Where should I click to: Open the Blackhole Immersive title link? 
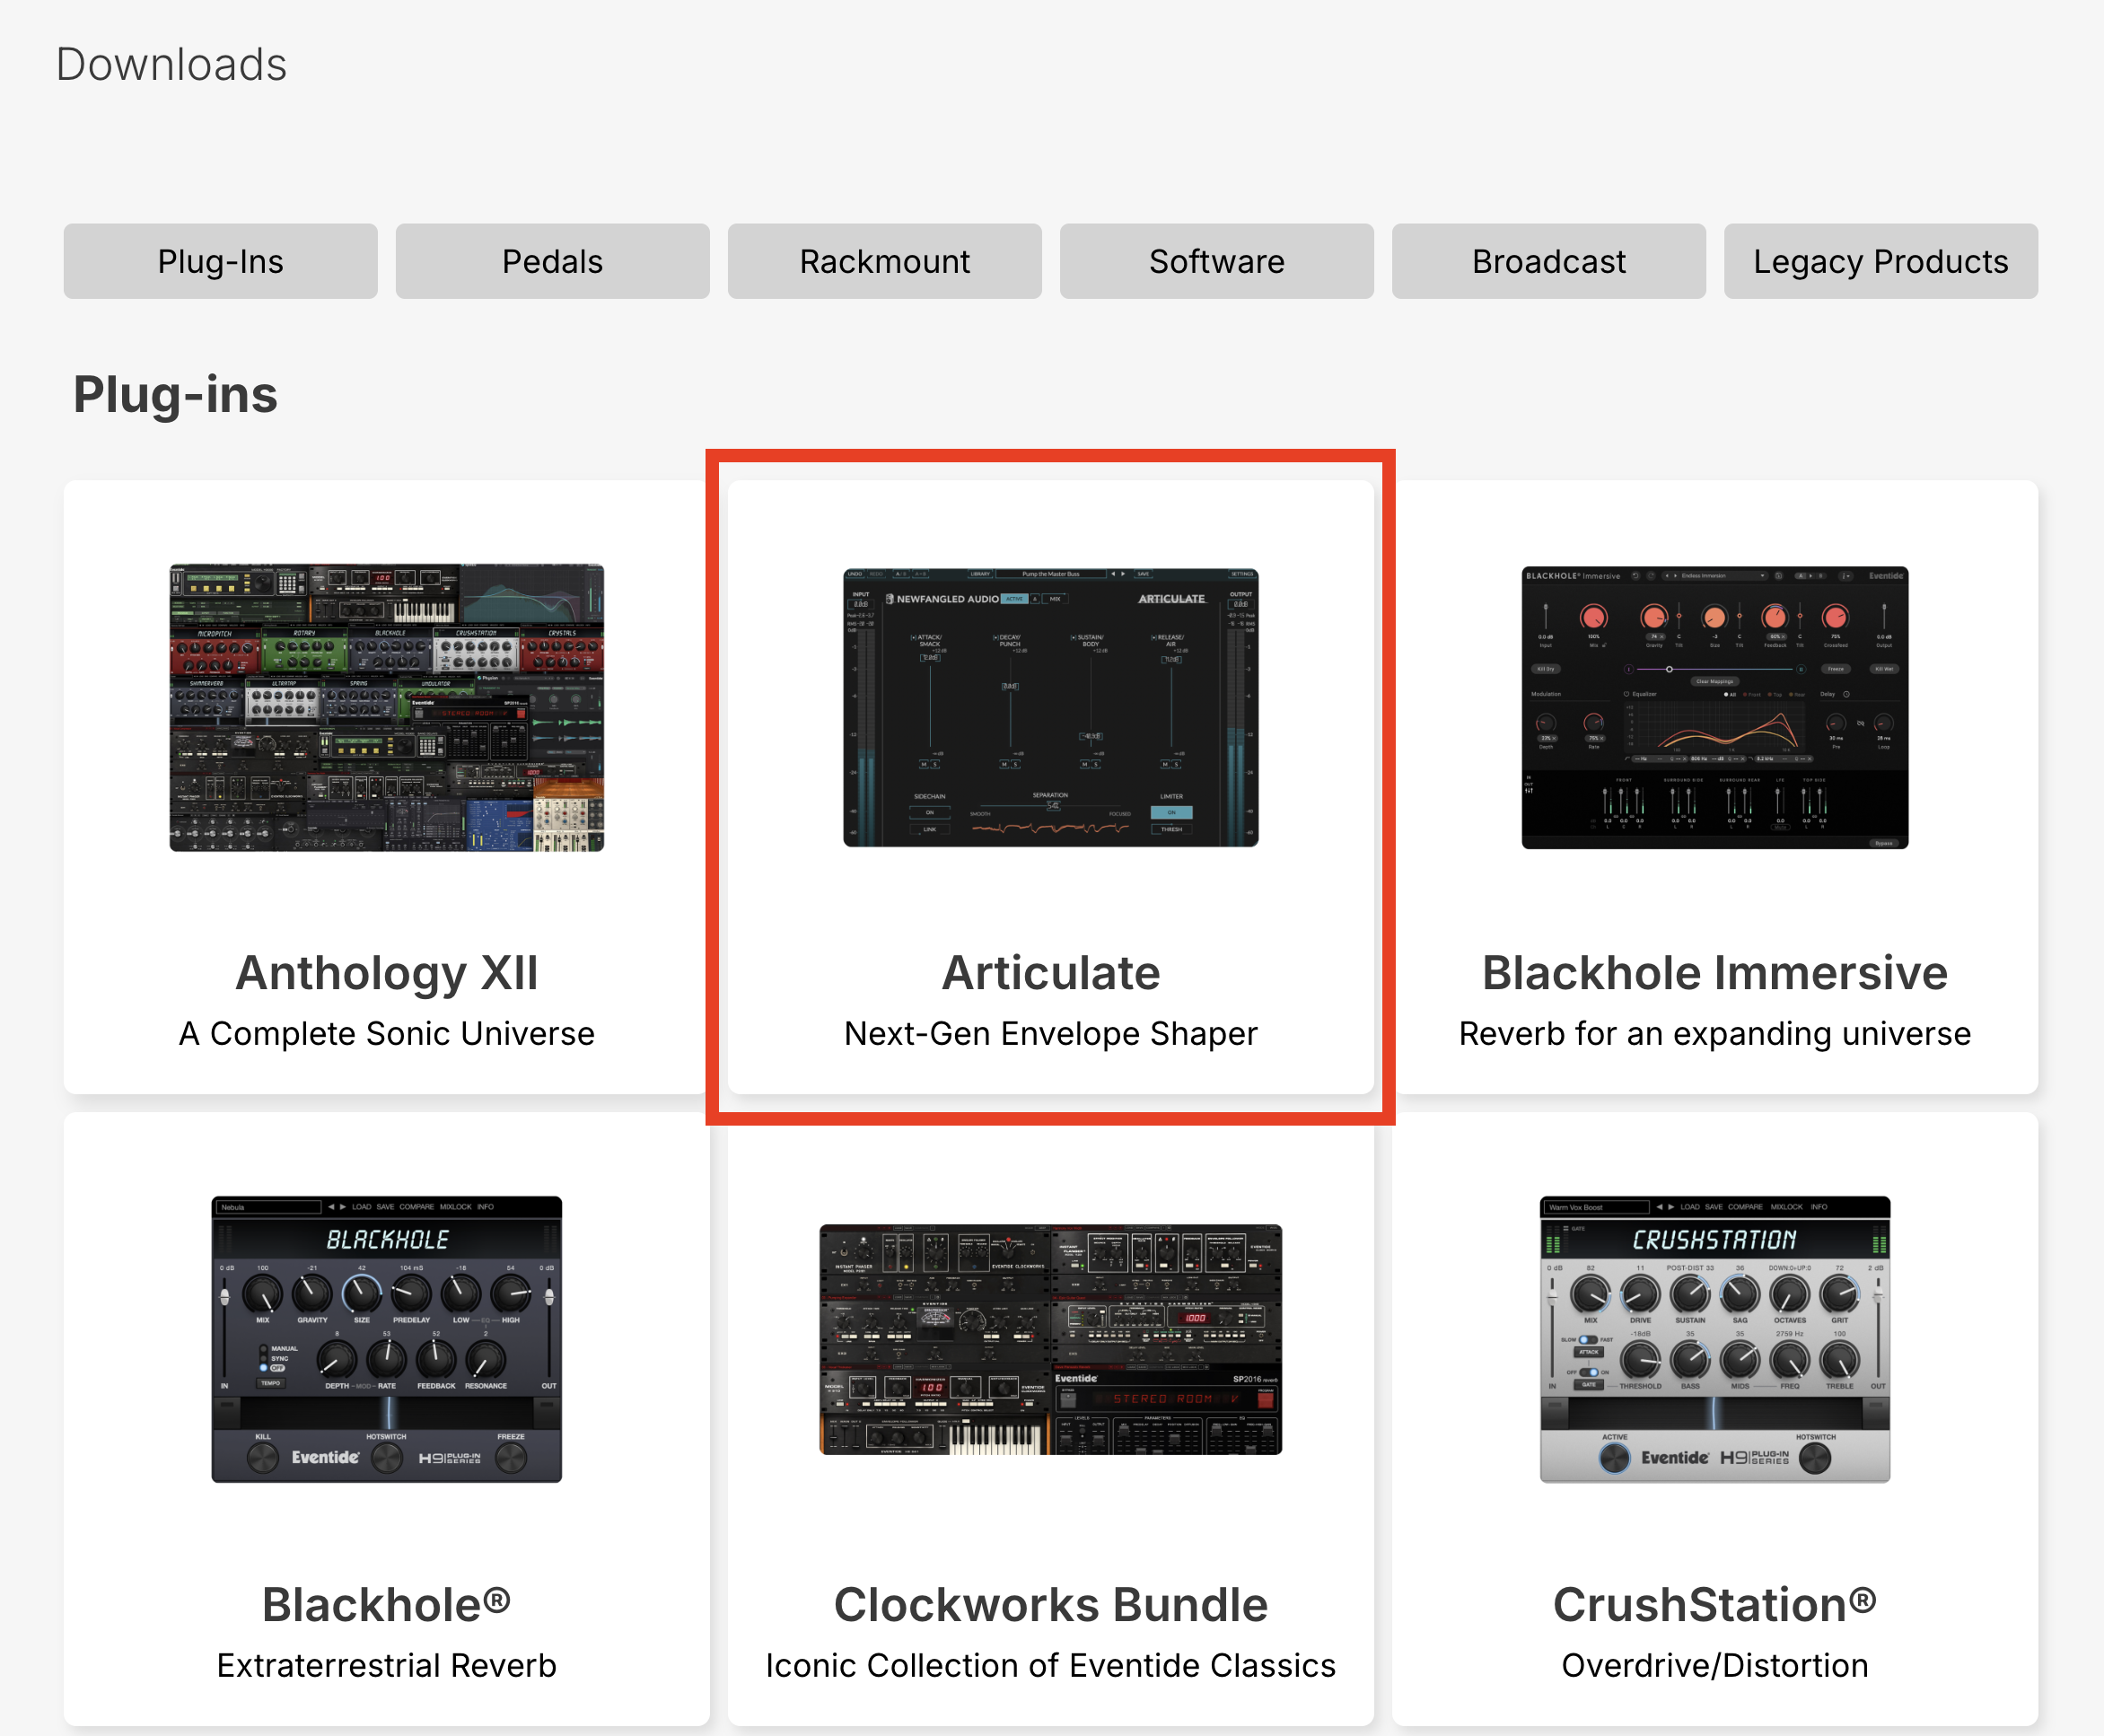(x=1714, y=973)
